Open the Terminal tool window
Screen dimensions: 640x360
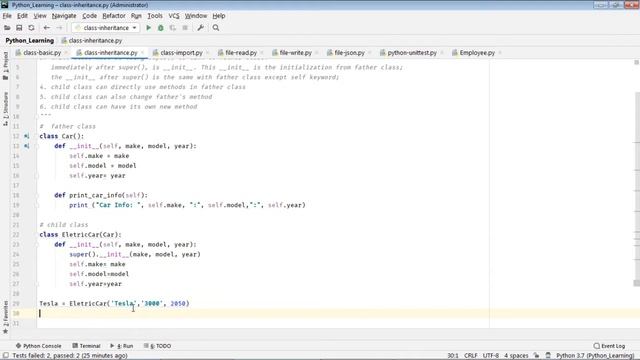click(x=86, y=346)
